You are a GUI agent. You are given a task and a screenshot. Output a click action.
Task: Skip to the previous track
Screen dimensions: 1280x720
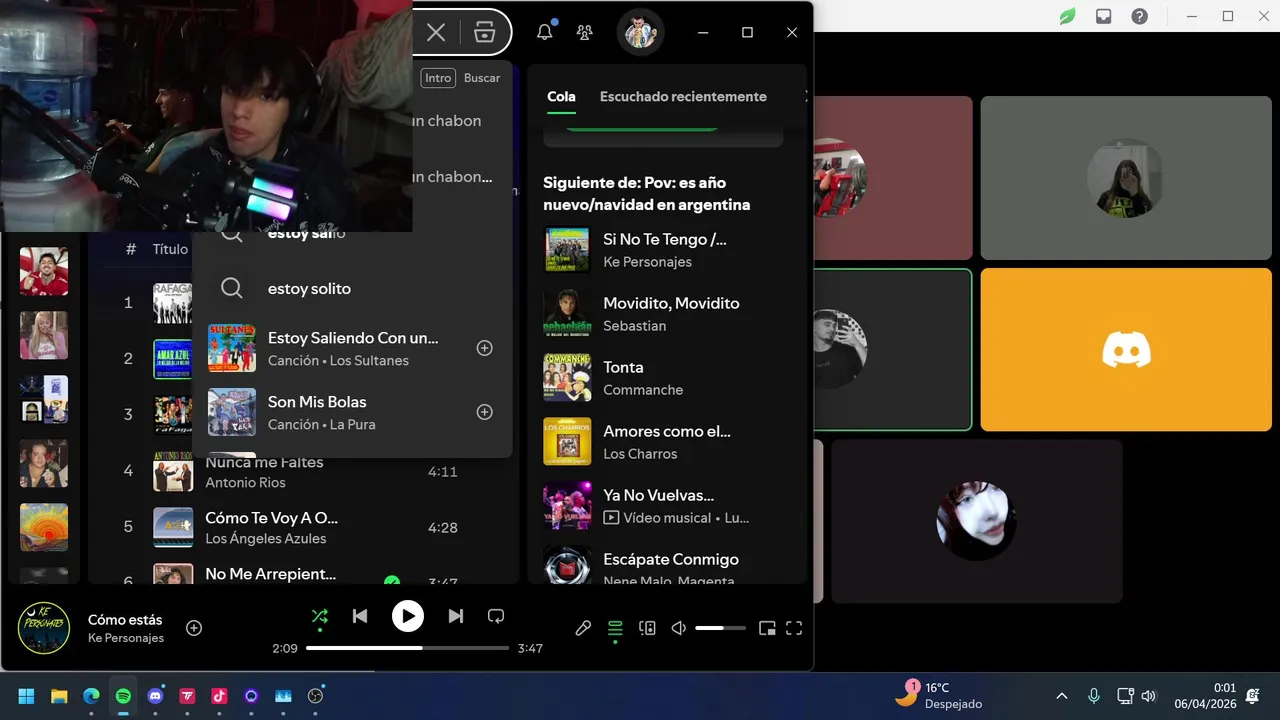coord(360,616)
